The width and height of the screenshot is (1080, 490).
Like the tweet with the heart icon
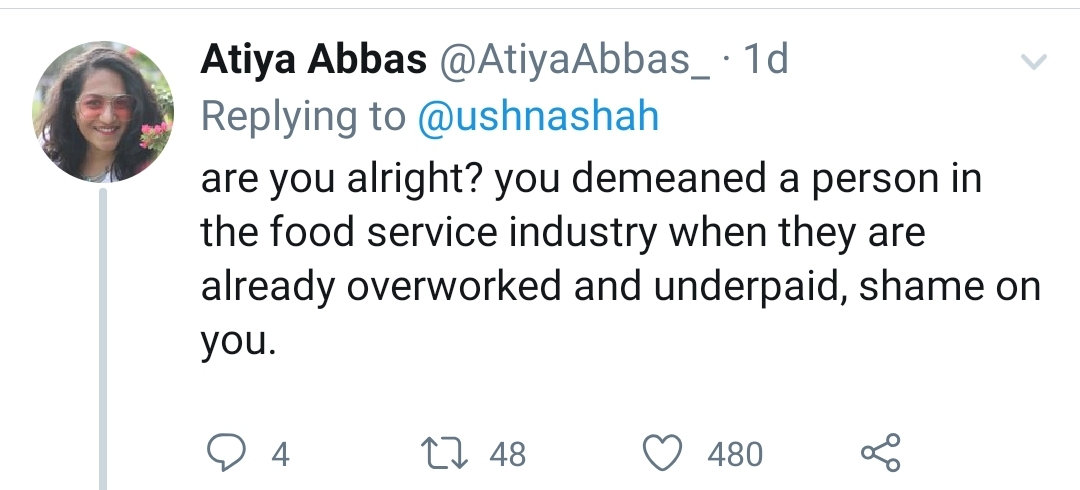coord(662,453)
